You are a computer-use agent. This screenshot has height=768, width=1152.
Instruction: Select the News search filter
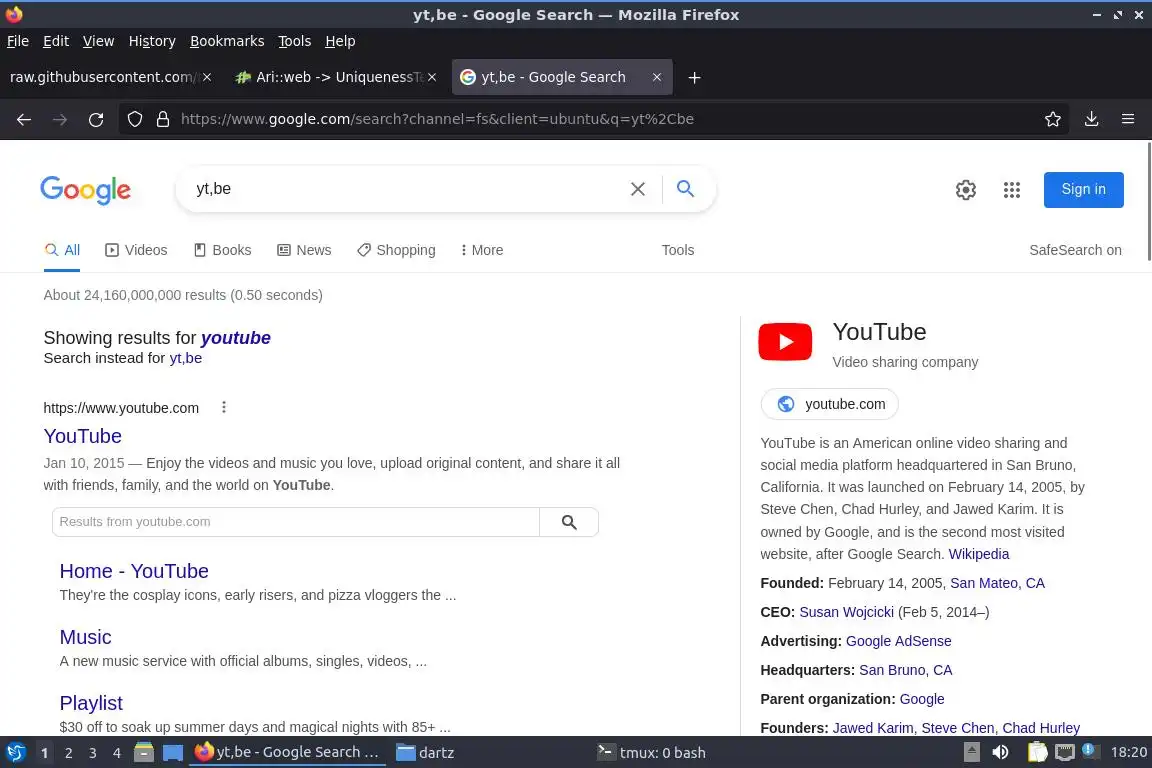(304, 250)
